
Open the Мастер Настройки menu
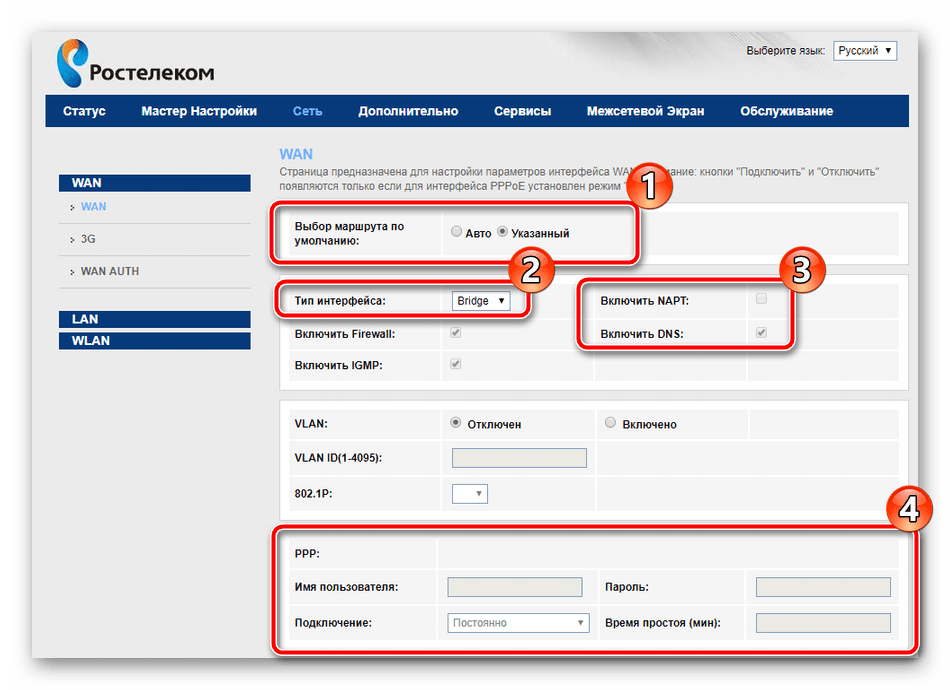pos(199,111)
